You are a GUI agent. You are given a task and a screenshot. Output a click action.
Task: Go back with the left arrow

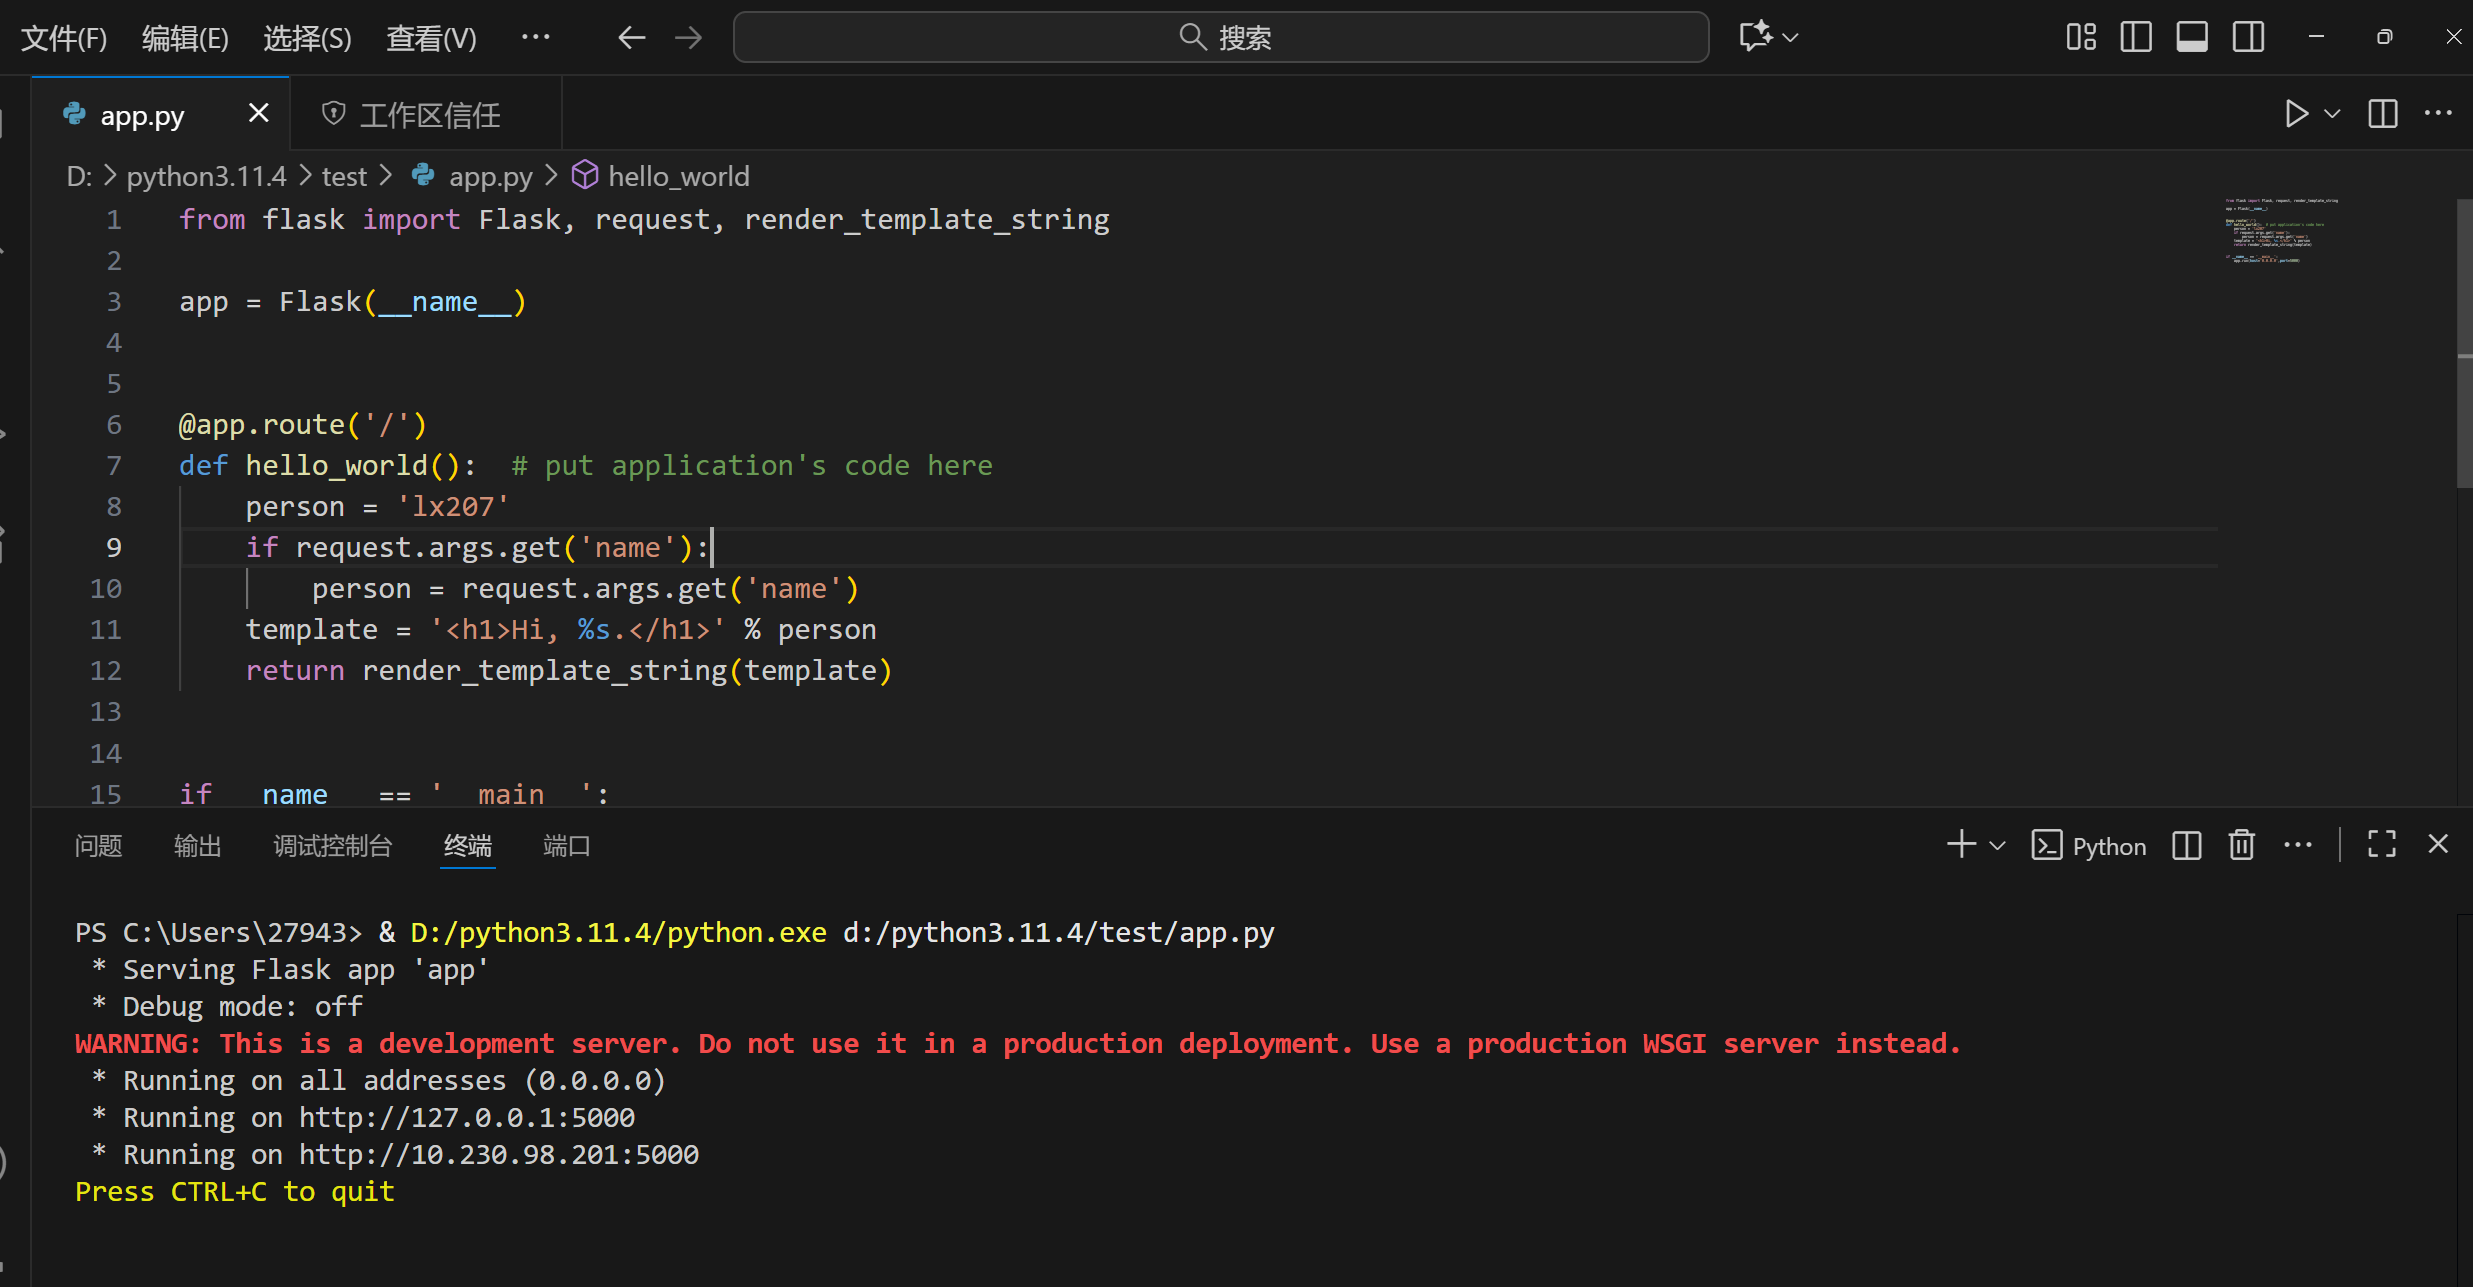(x=631, y=38)
